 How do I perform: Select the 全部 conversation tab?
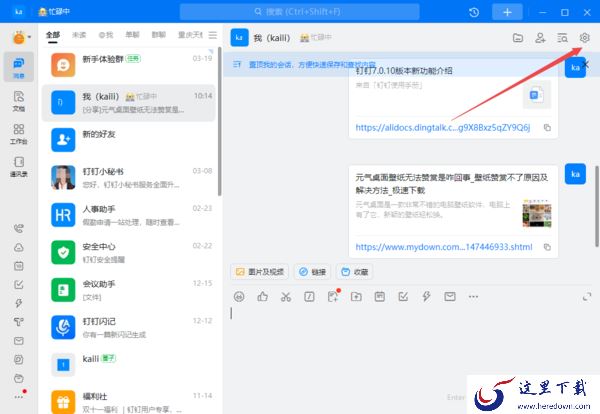[x=53, y=35]
